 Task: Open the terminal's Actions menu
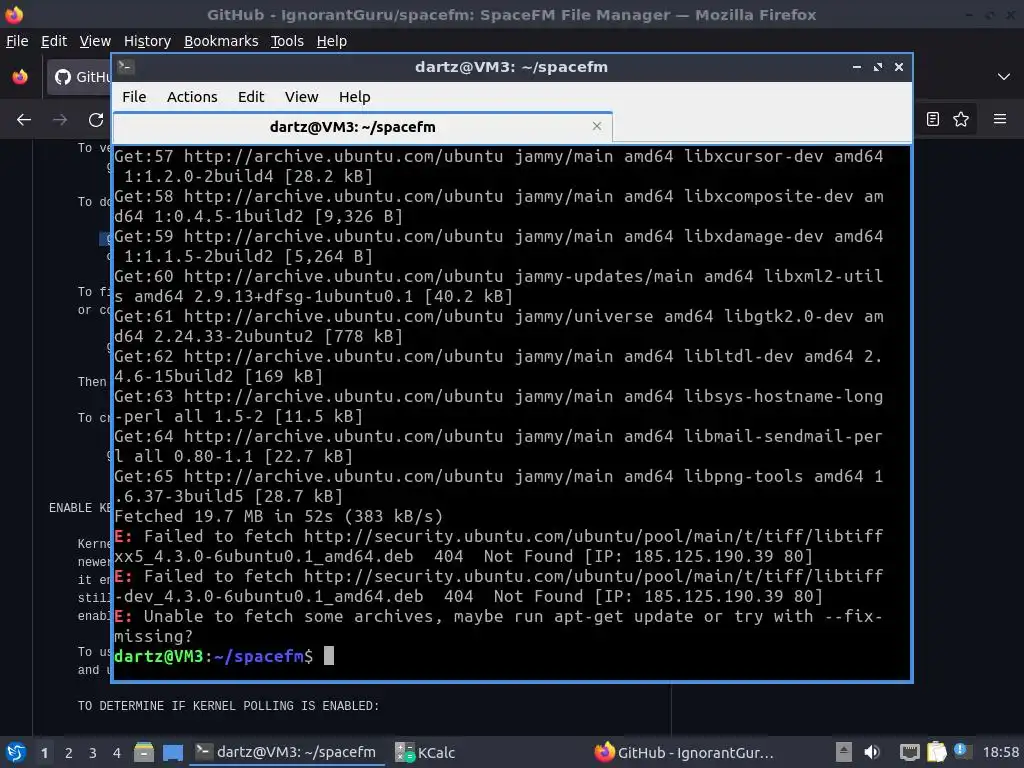point(192,97)
